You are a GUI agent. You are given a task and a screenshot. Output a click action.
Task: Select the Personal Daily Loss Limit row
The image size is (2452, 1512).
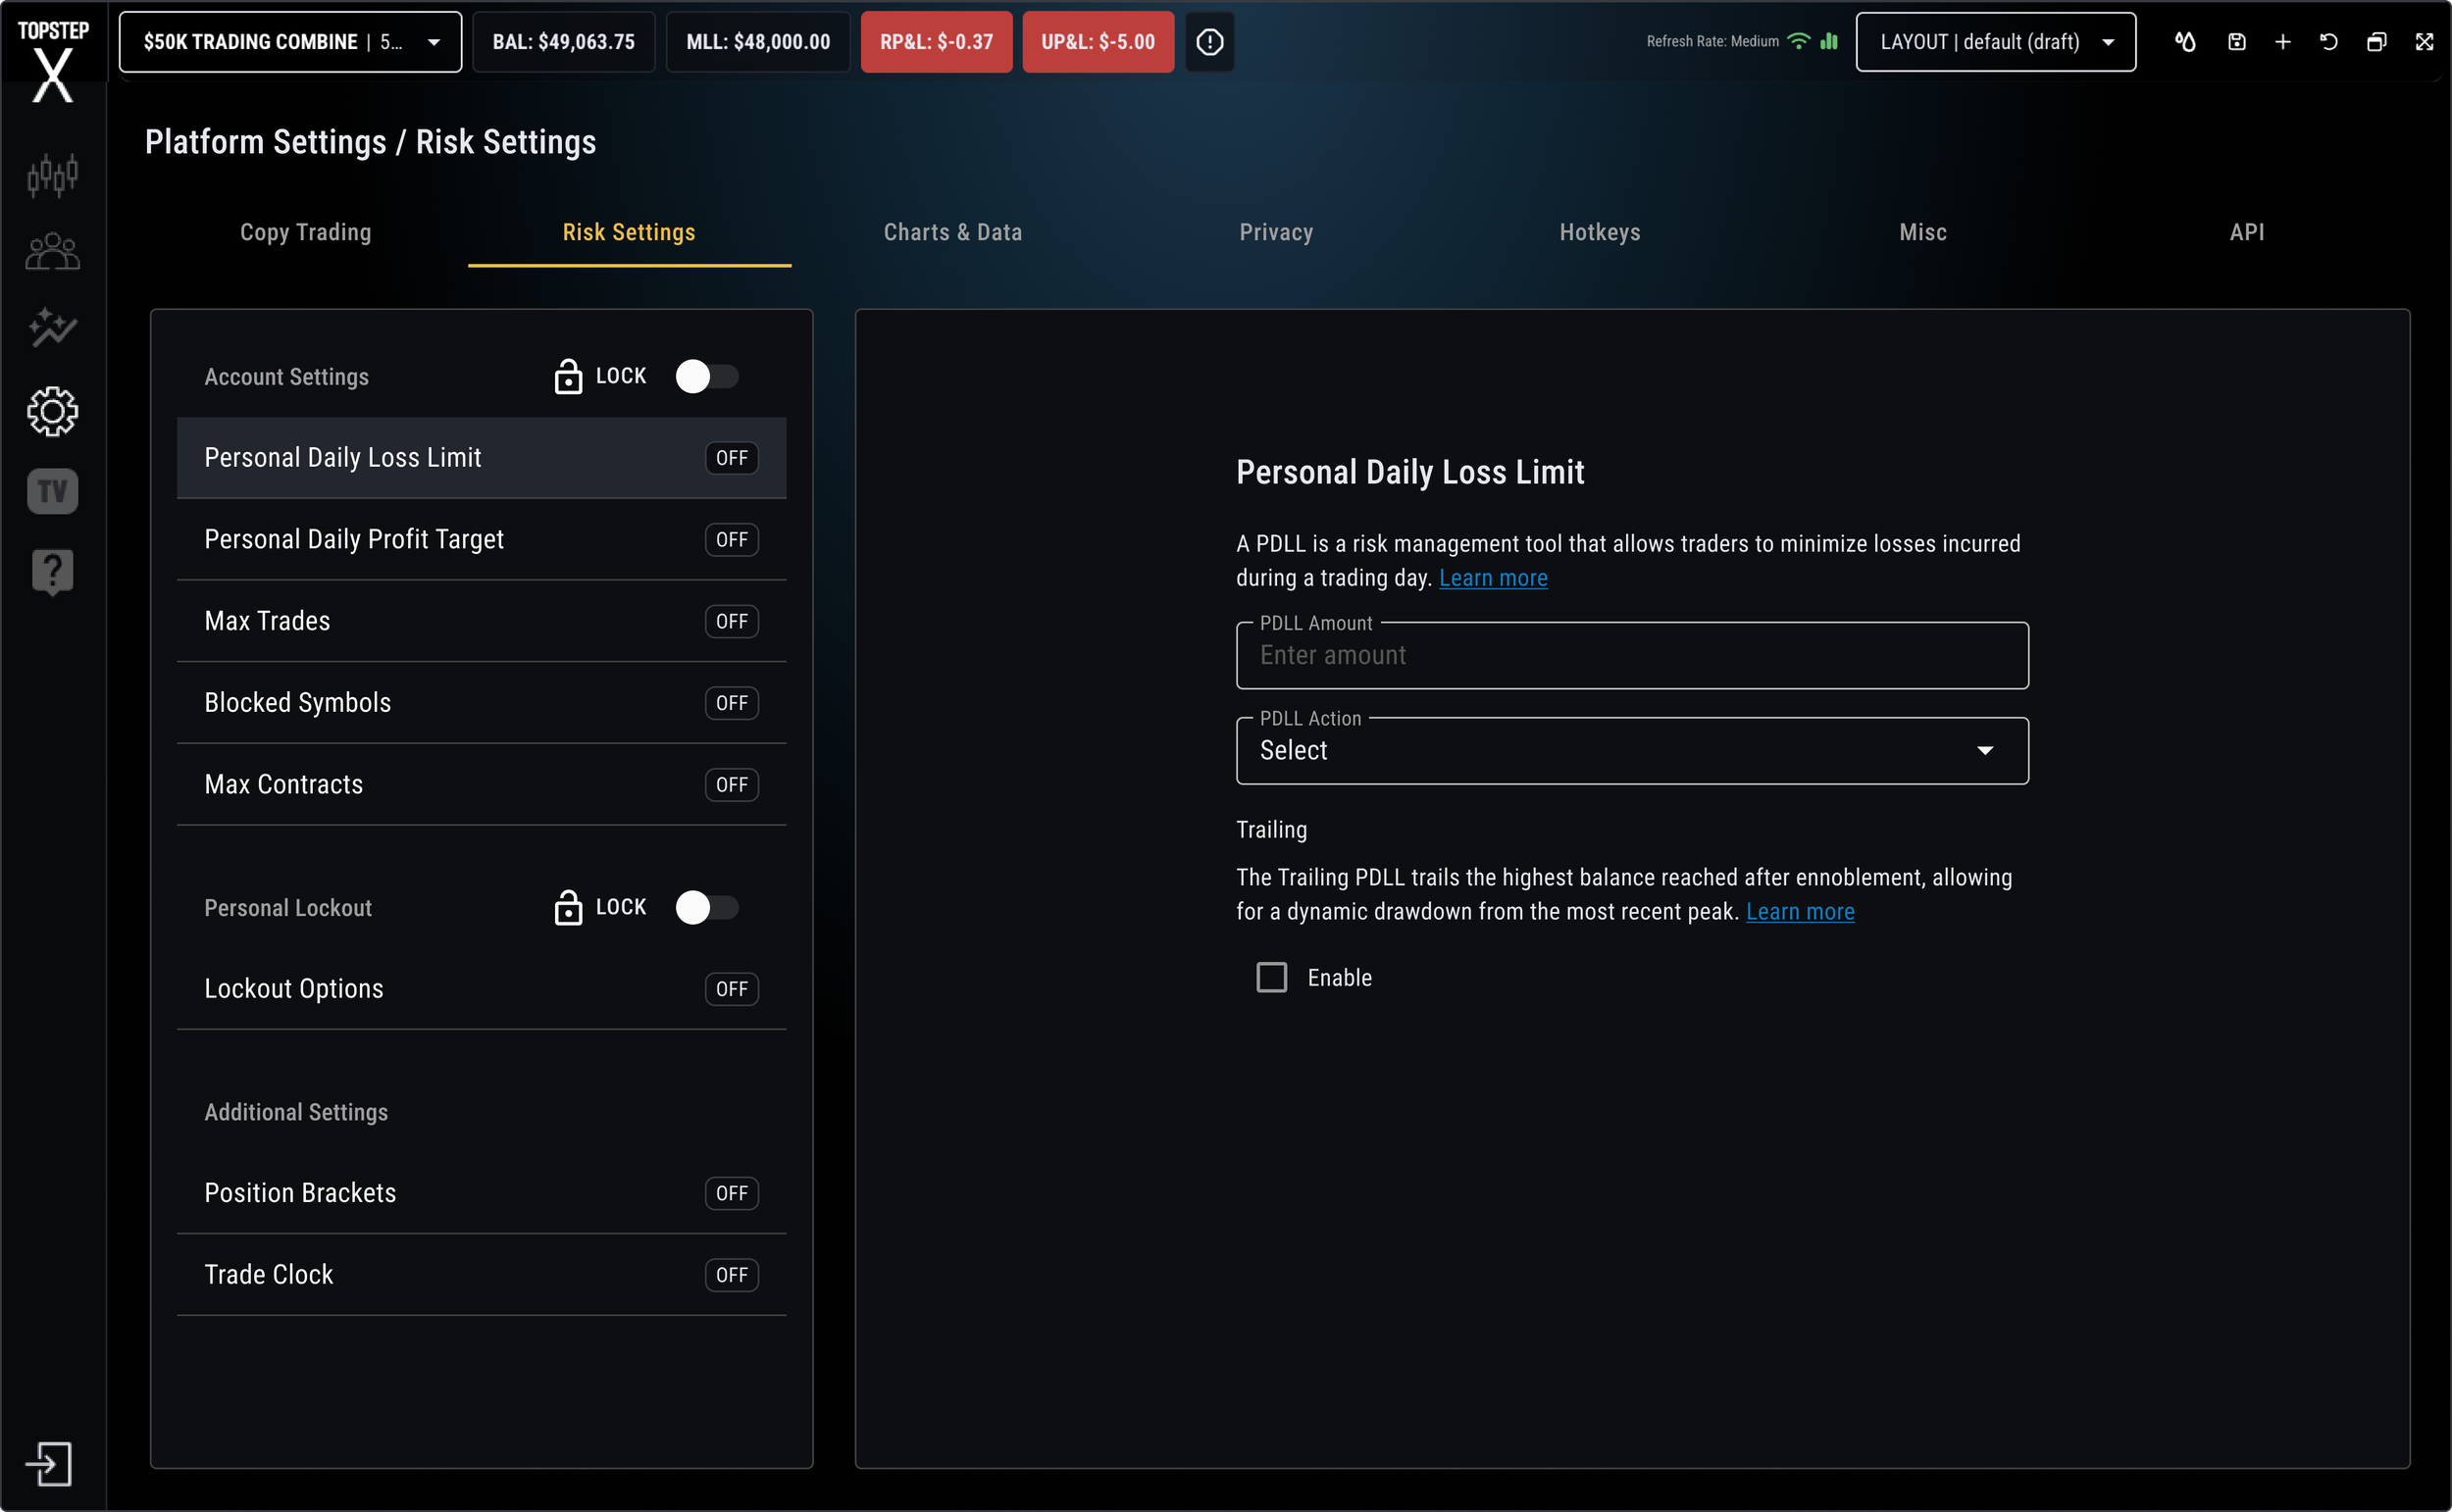[x=481, y=458]
